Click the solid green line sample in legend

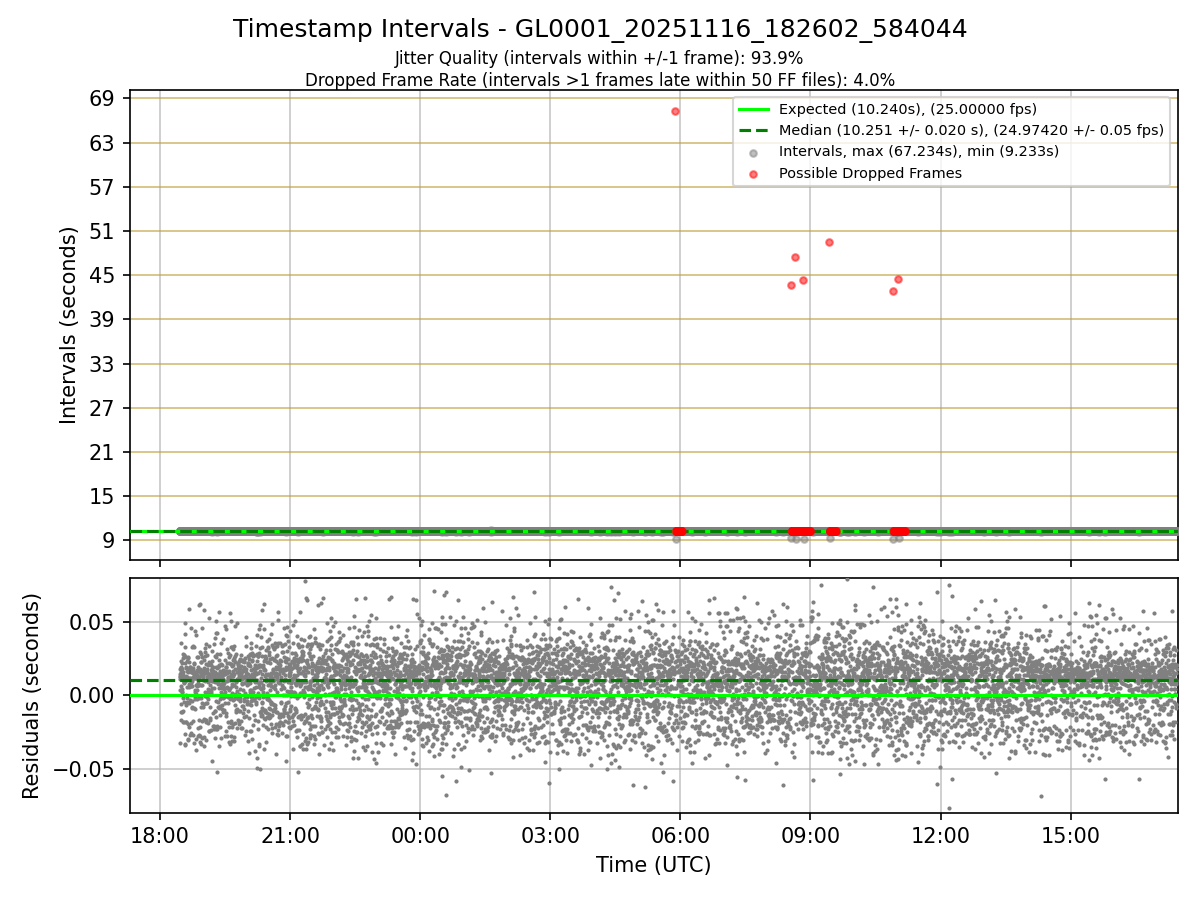coord(754,109)
